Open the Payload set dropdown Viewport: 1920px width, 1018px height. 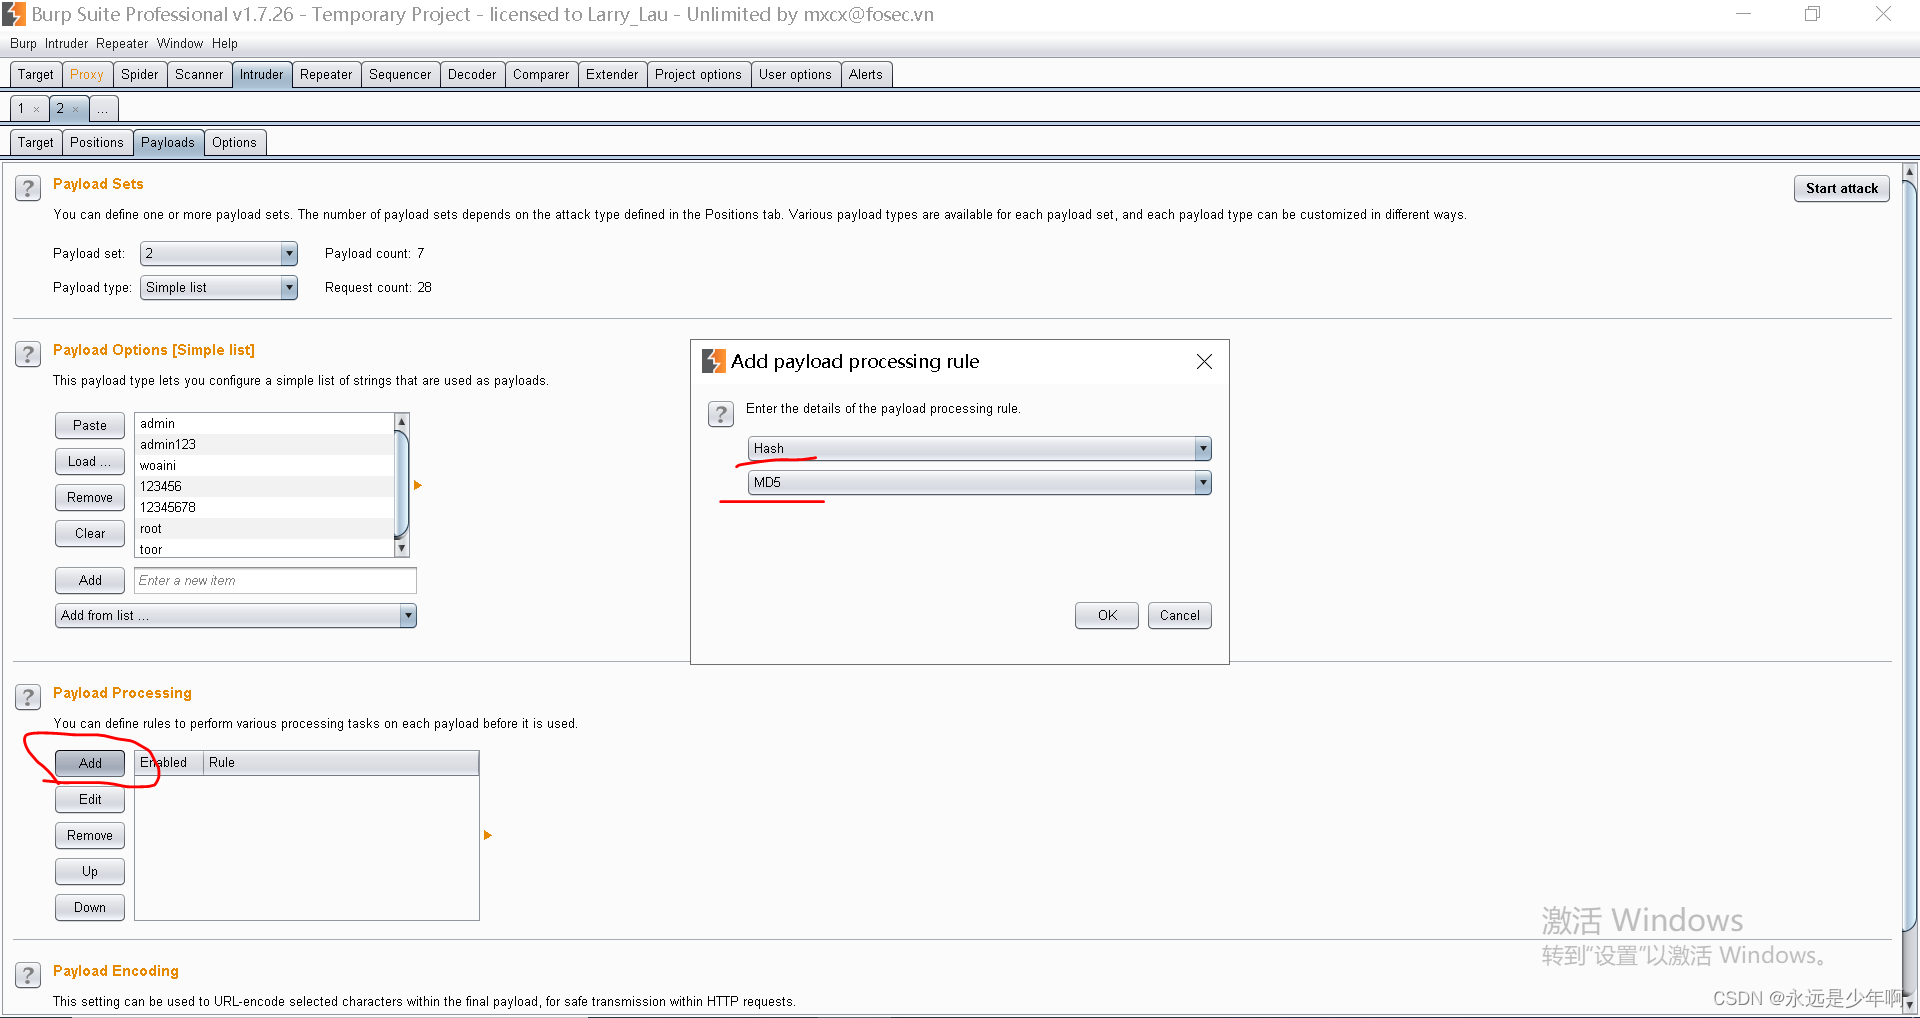[219, 254]
